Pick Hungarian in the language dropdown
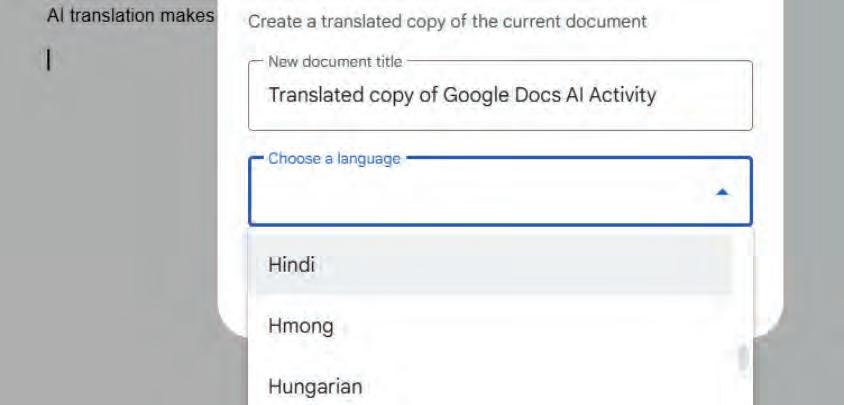Image resolution: width=844 pixels, height=405 pixels. (x=315, y=385)
